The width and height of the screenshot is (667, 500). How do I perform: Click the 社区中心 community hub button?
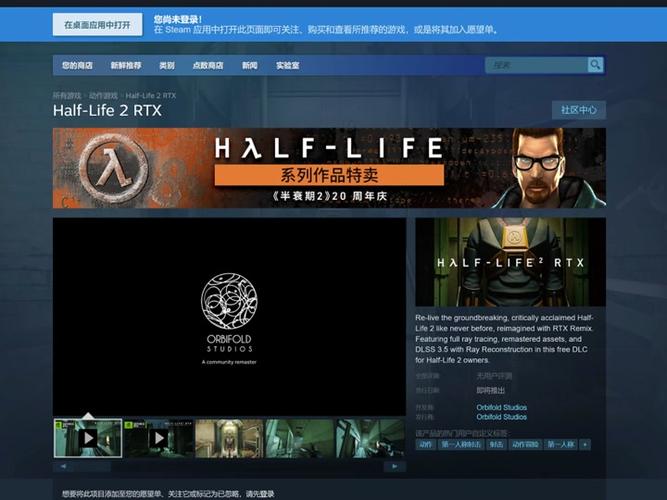pyautogui.click(x=579, y=110)
